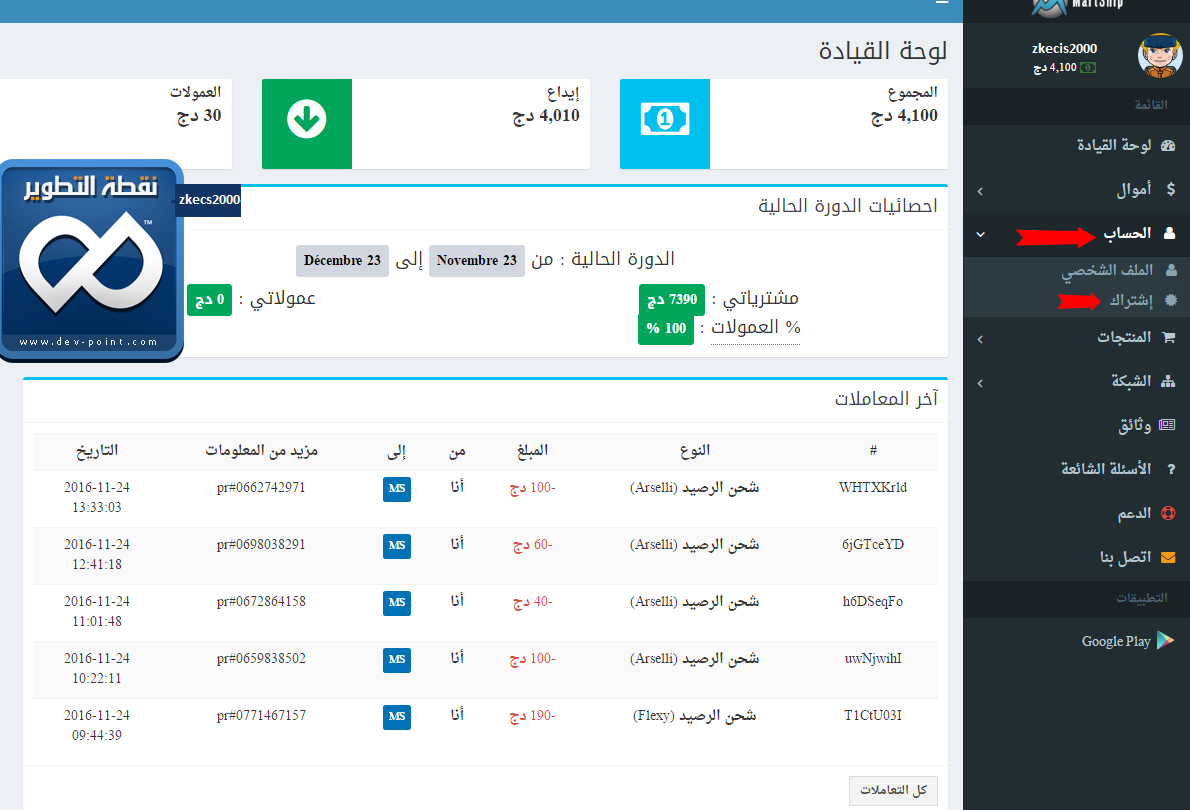Click the gear icon beside إشتراك
1190x810 pixels.
click(x=1171, y=300)
